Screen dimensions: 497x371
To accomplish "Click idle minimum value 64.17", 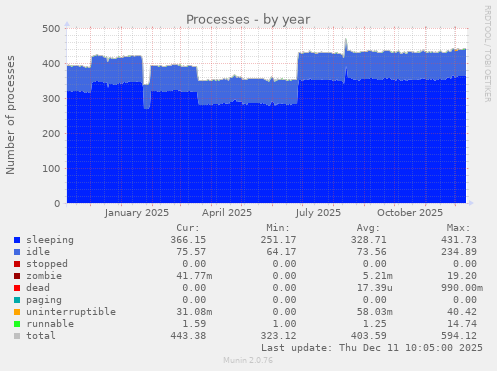I will click(281, 252).
